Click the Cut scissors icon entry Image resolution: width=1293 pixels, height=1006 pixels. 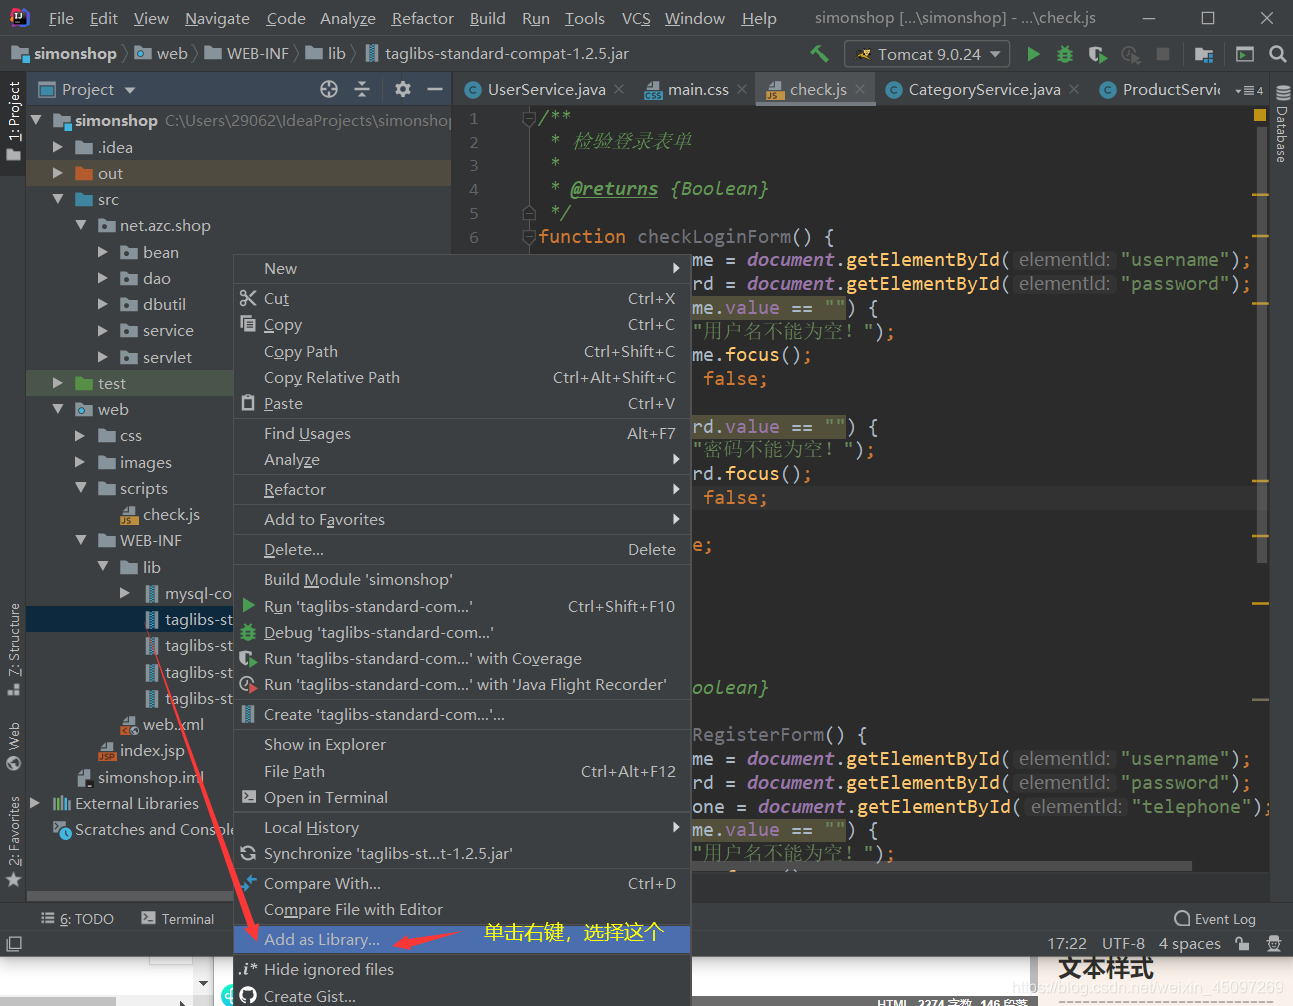462,298
